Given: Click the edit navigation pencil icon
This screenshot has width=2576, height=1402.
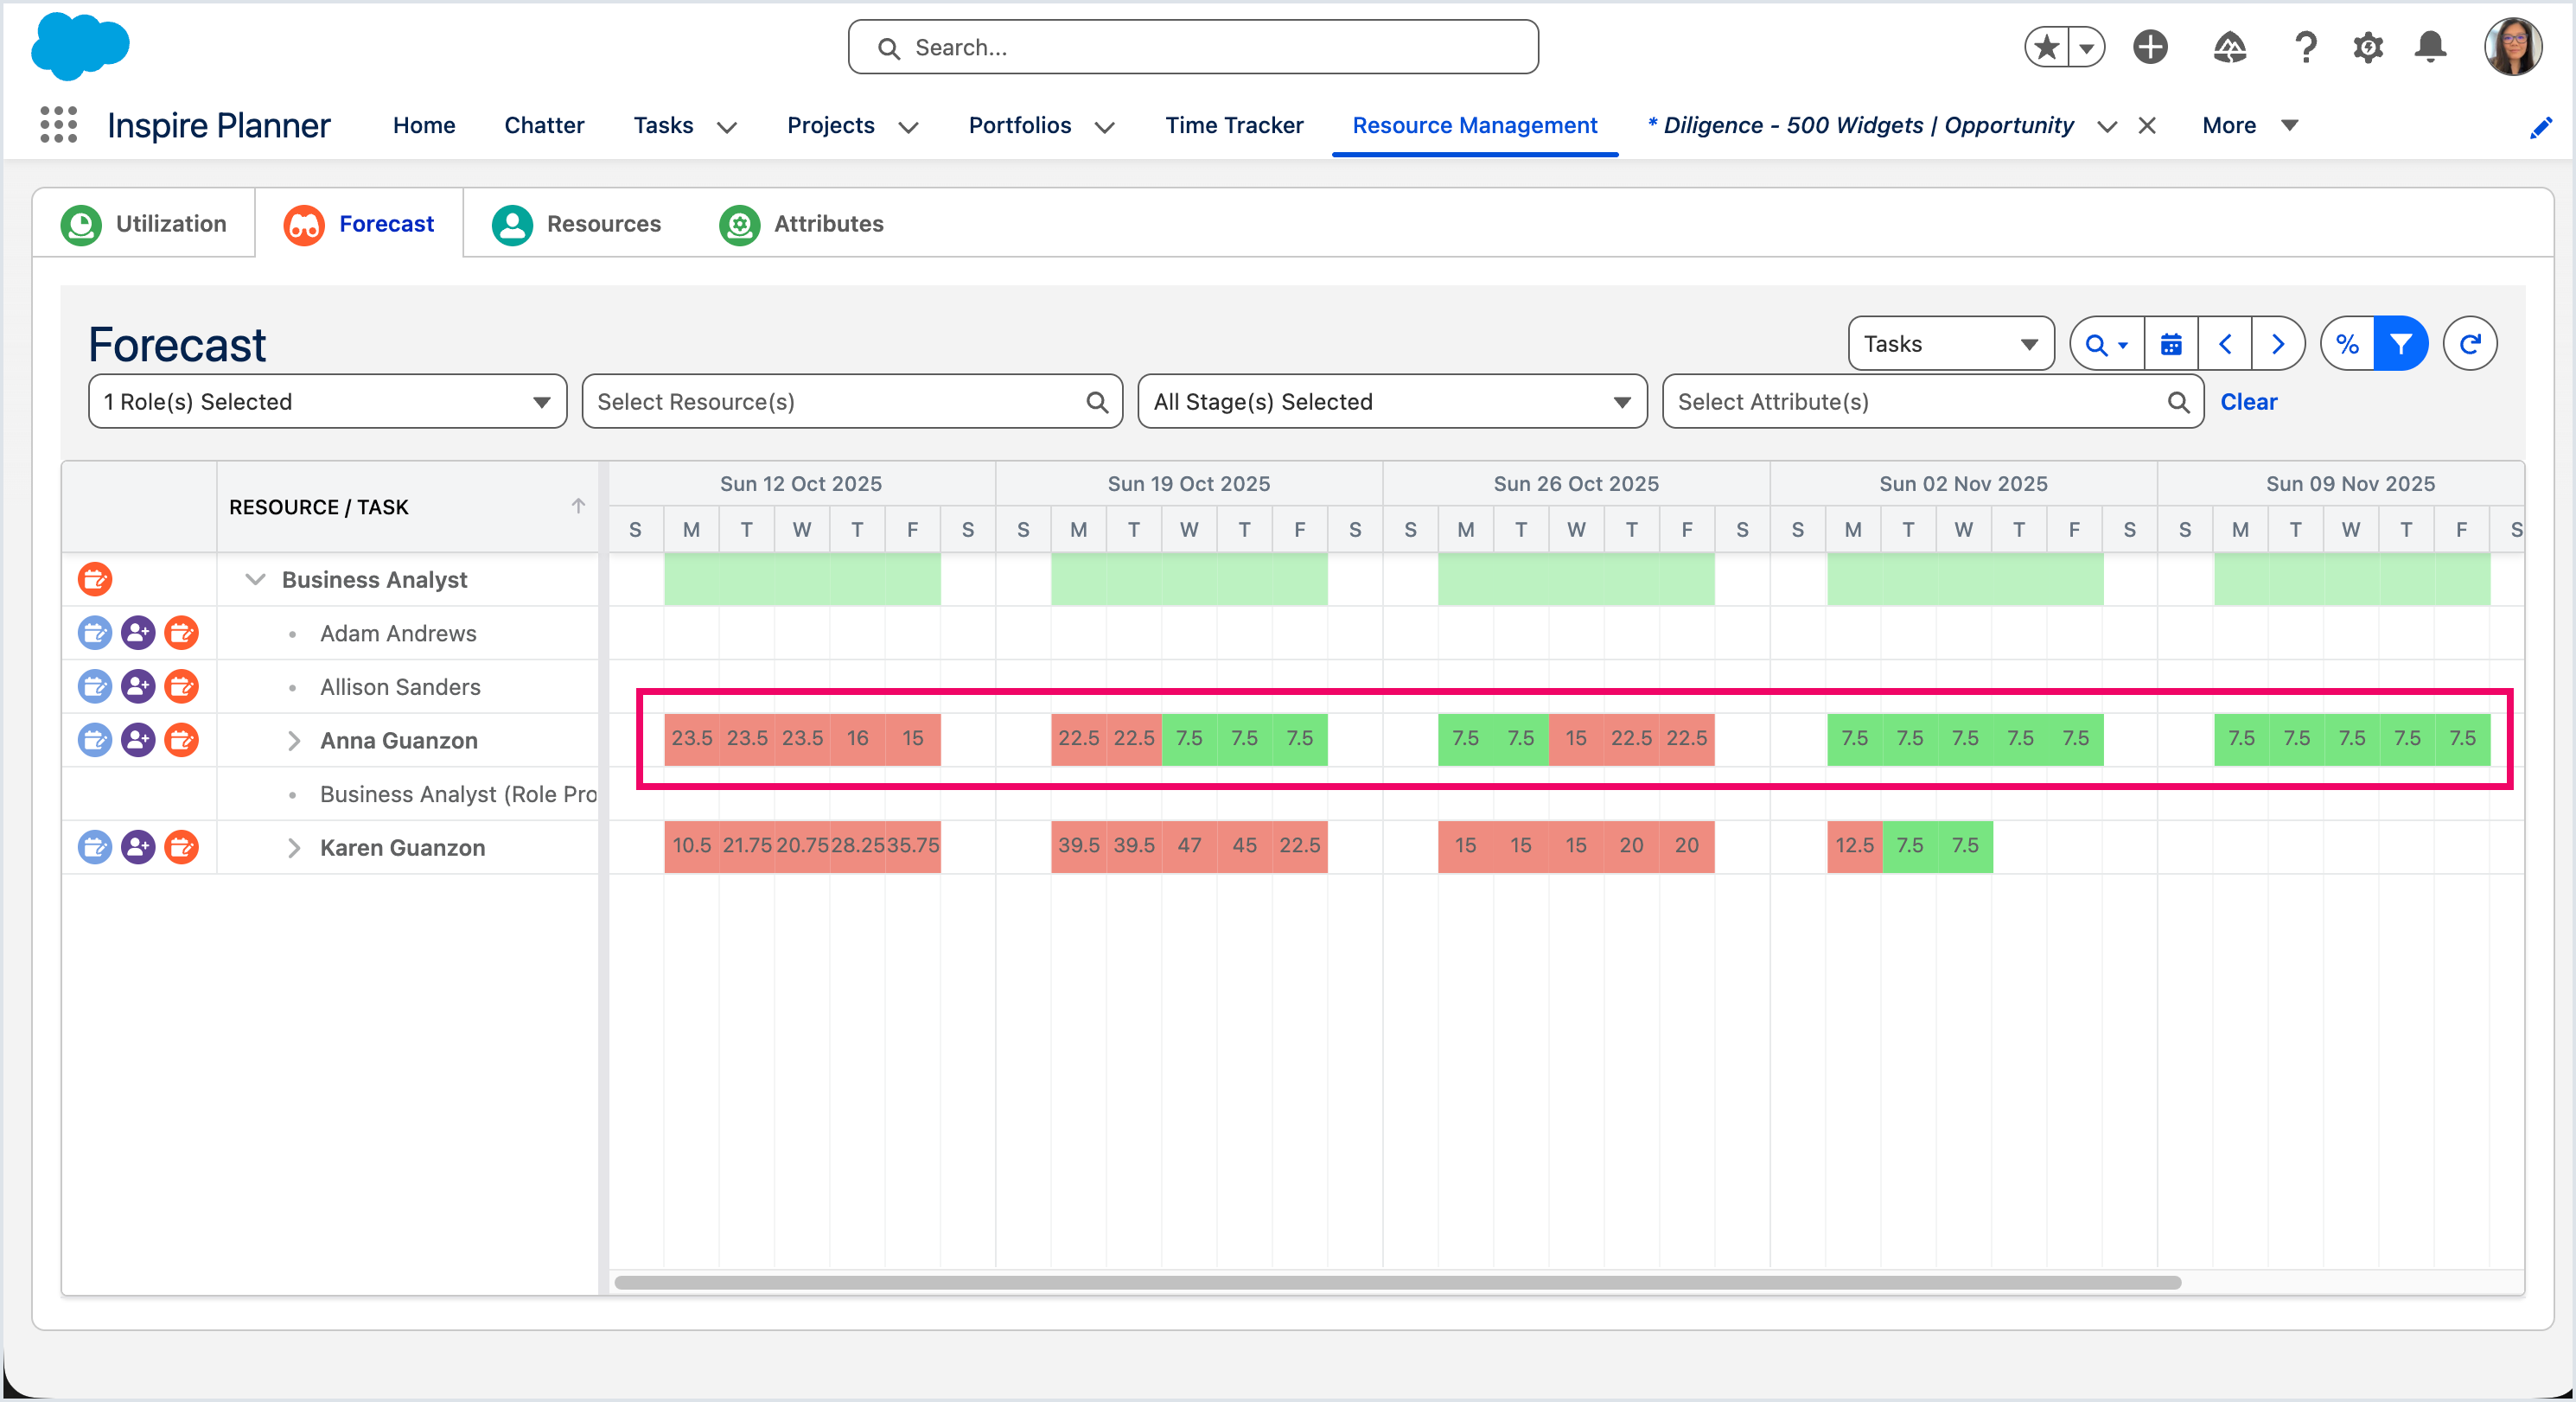Looking at the screenshot, I should [x=2541, y=127].
